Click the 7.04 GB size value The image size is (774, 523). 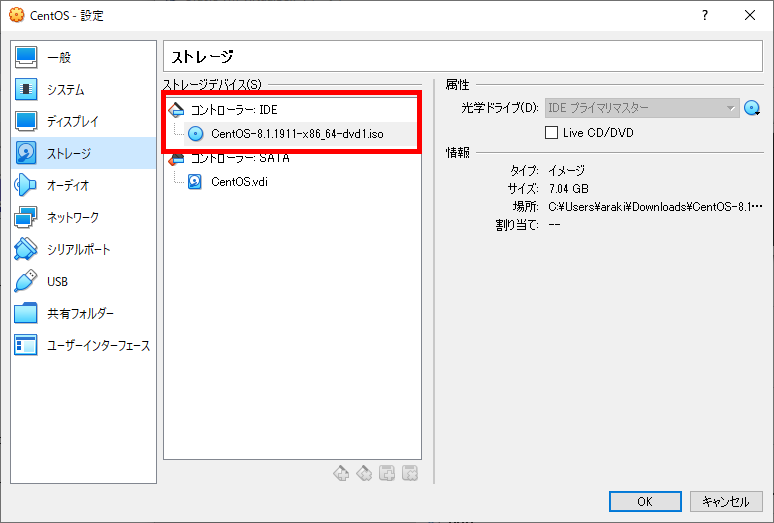point(569,188)
